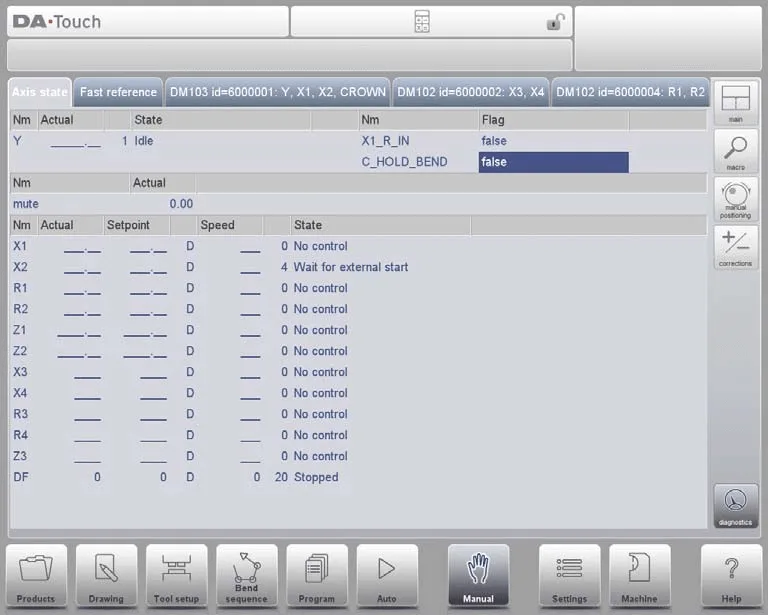Select the Z1 axis row label
Screen dimensions: 768x615
coord(20,330)
